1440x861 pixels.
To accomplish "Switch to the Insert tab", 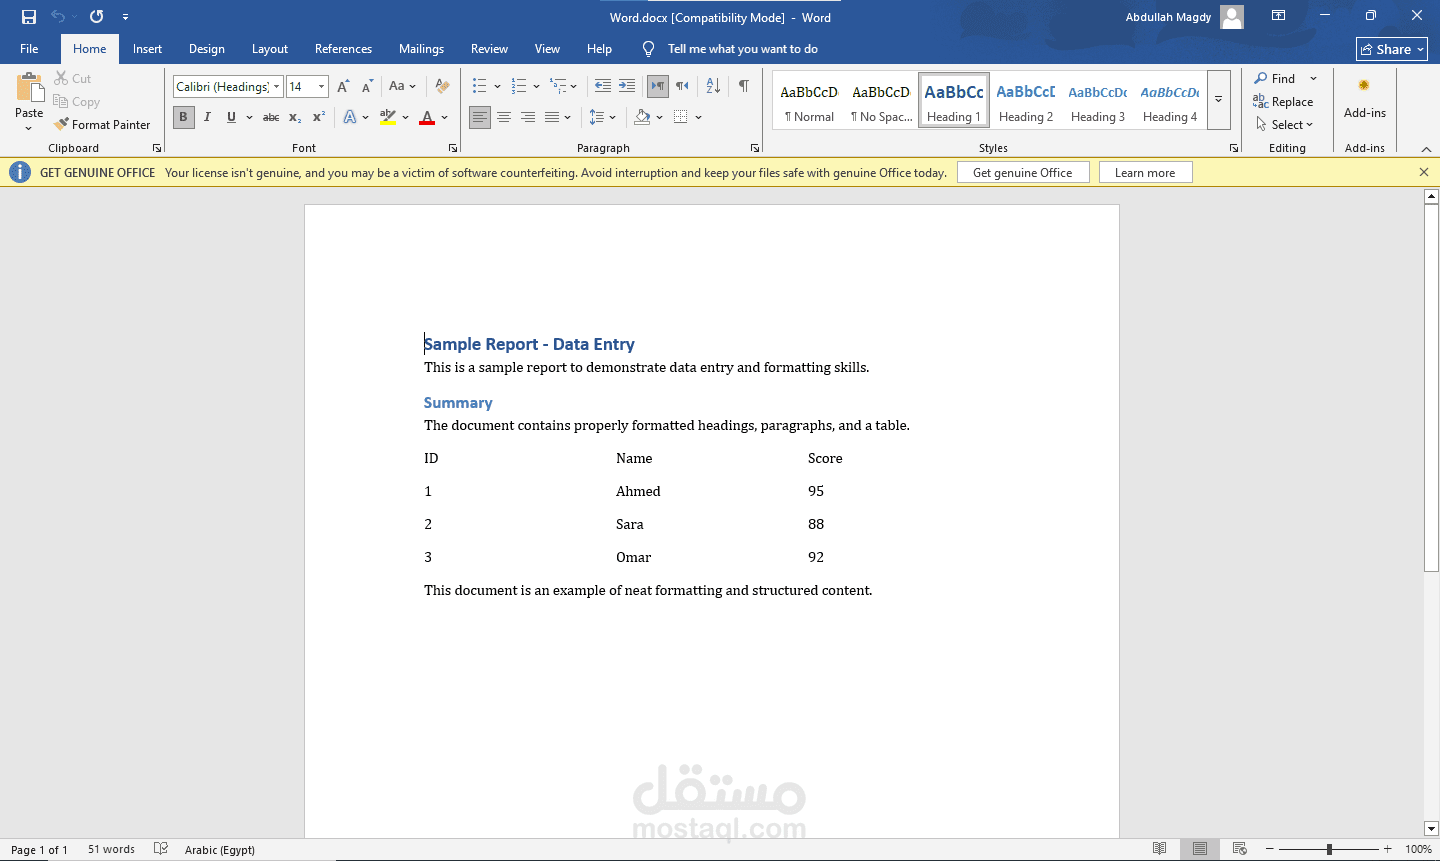I will [147, 49].
